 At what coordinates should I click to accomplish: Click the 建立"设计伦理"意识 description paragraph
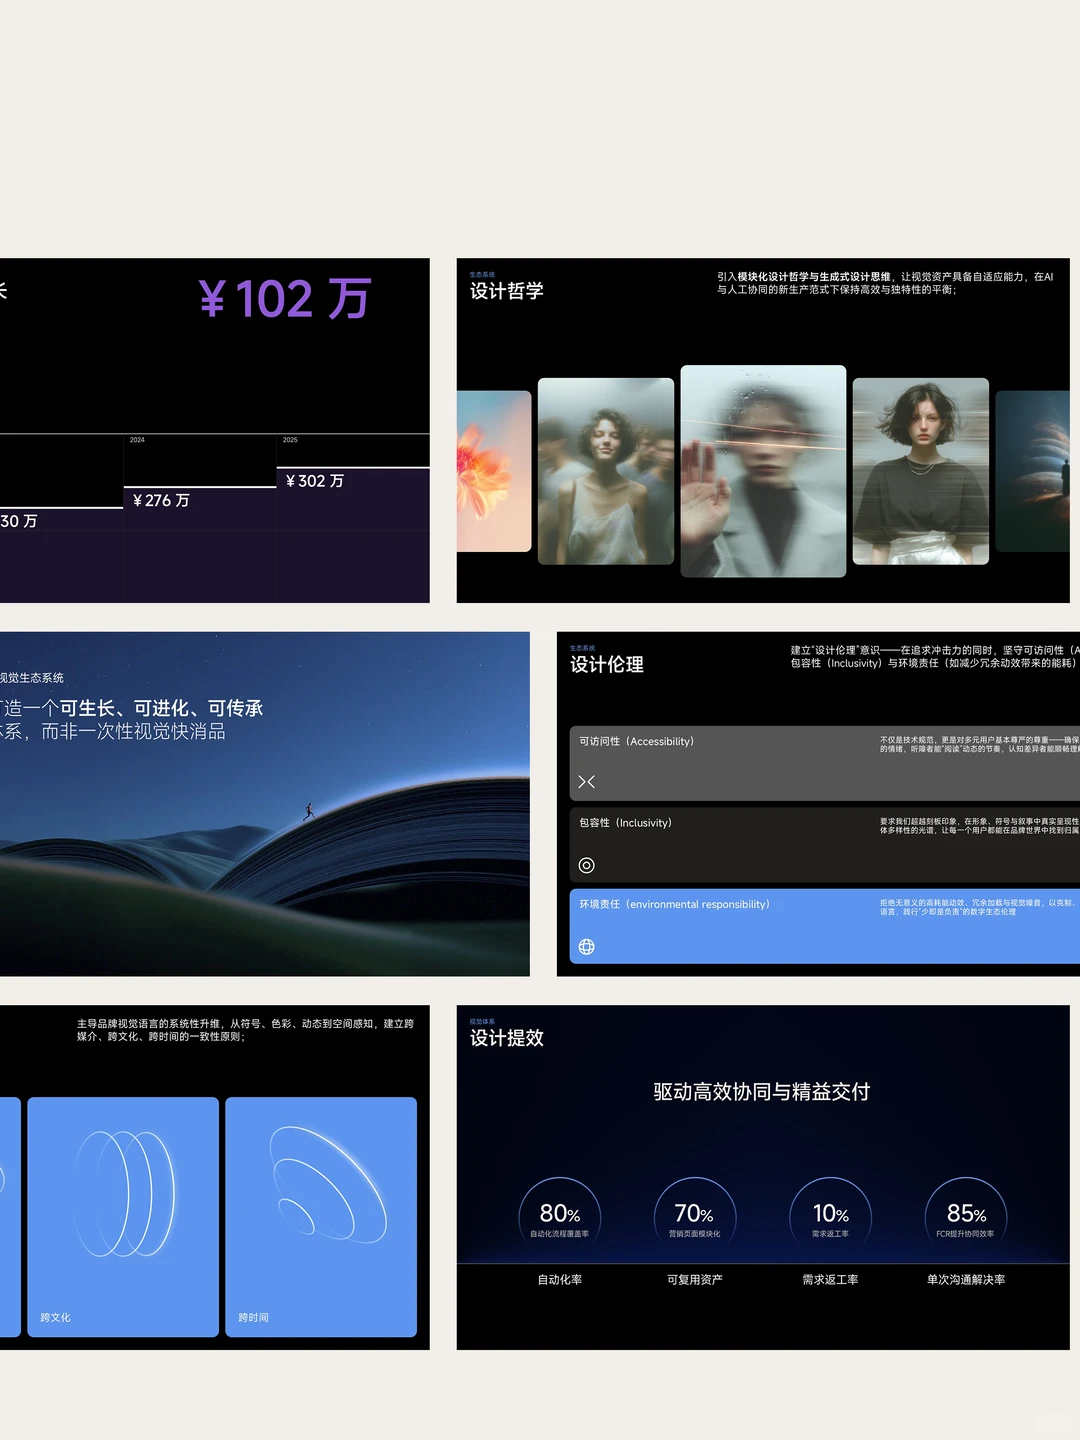click(935, 657)
